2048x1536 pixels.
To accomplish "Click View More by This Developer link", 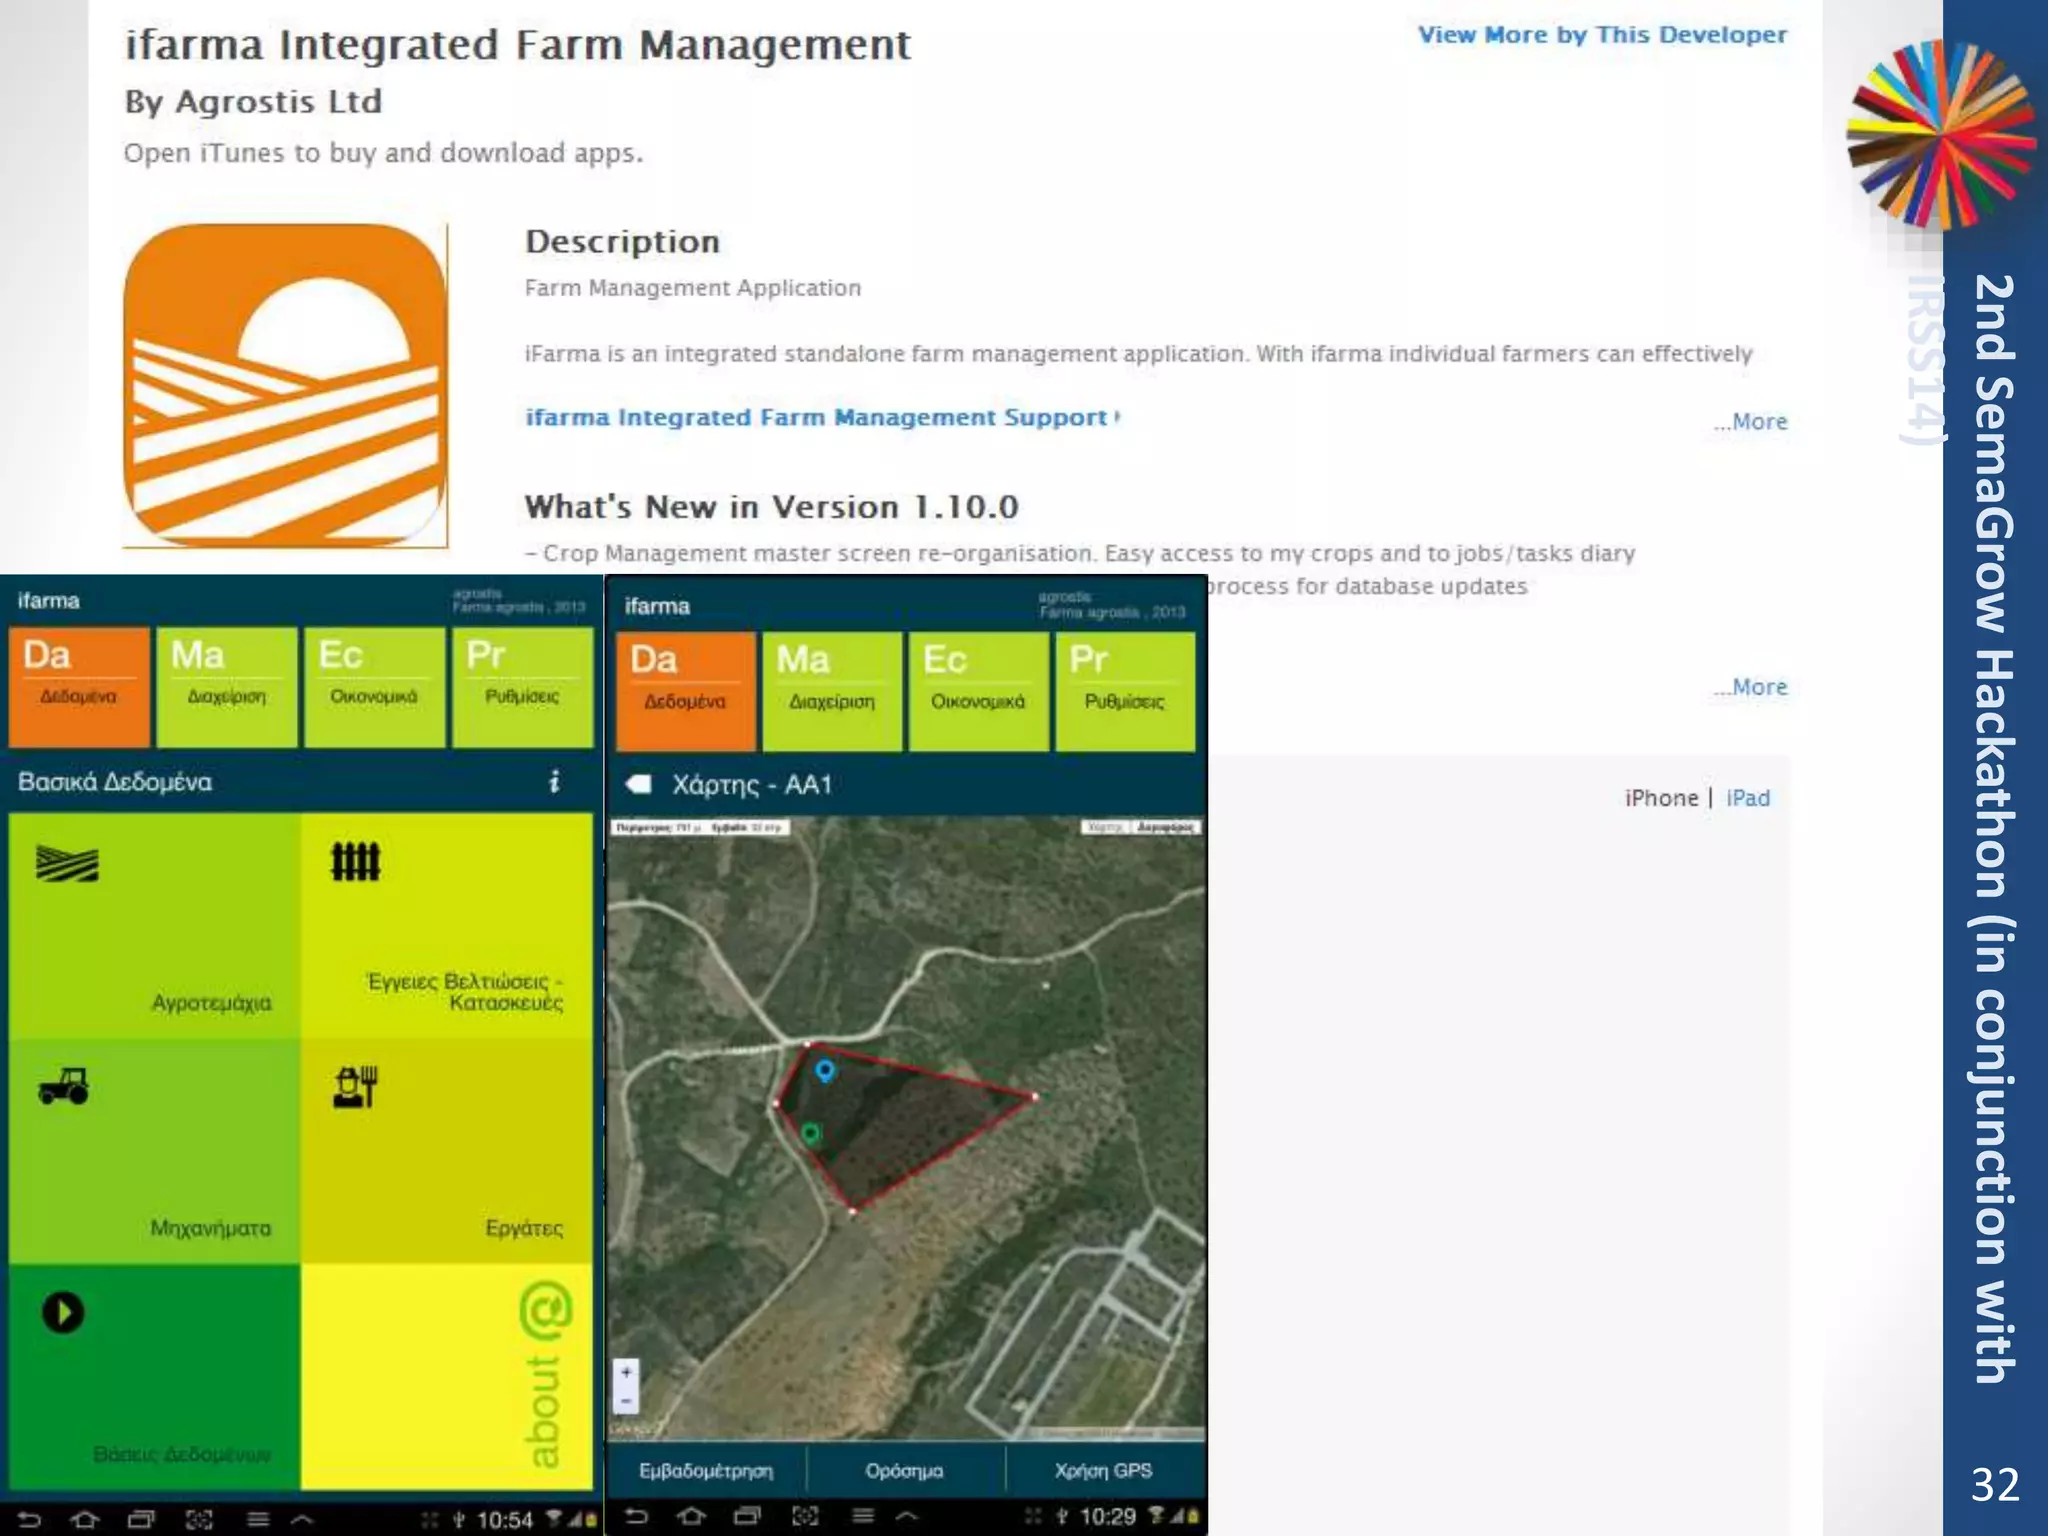I will (1602, 35).
